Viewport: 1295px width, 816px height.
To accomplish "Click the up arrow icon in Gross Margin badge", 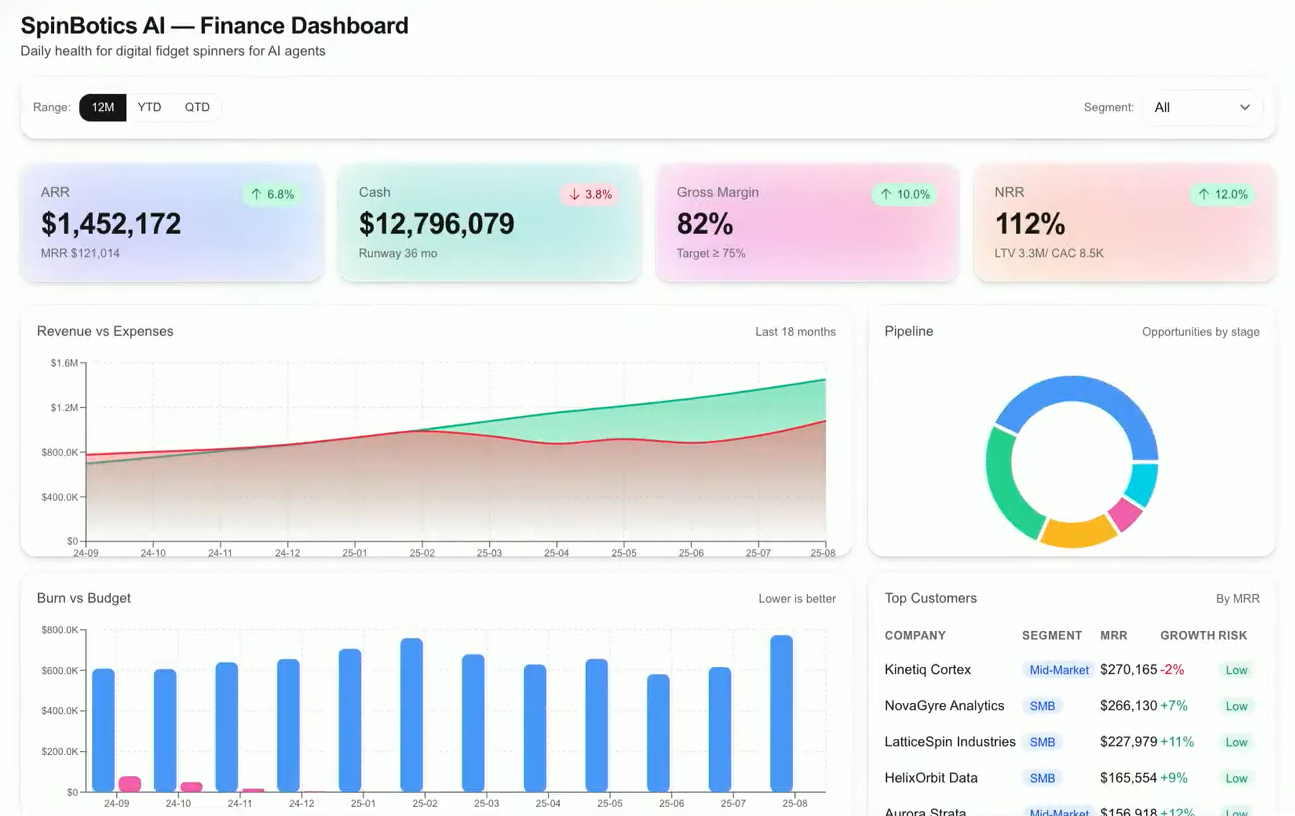I will point(886,194).
